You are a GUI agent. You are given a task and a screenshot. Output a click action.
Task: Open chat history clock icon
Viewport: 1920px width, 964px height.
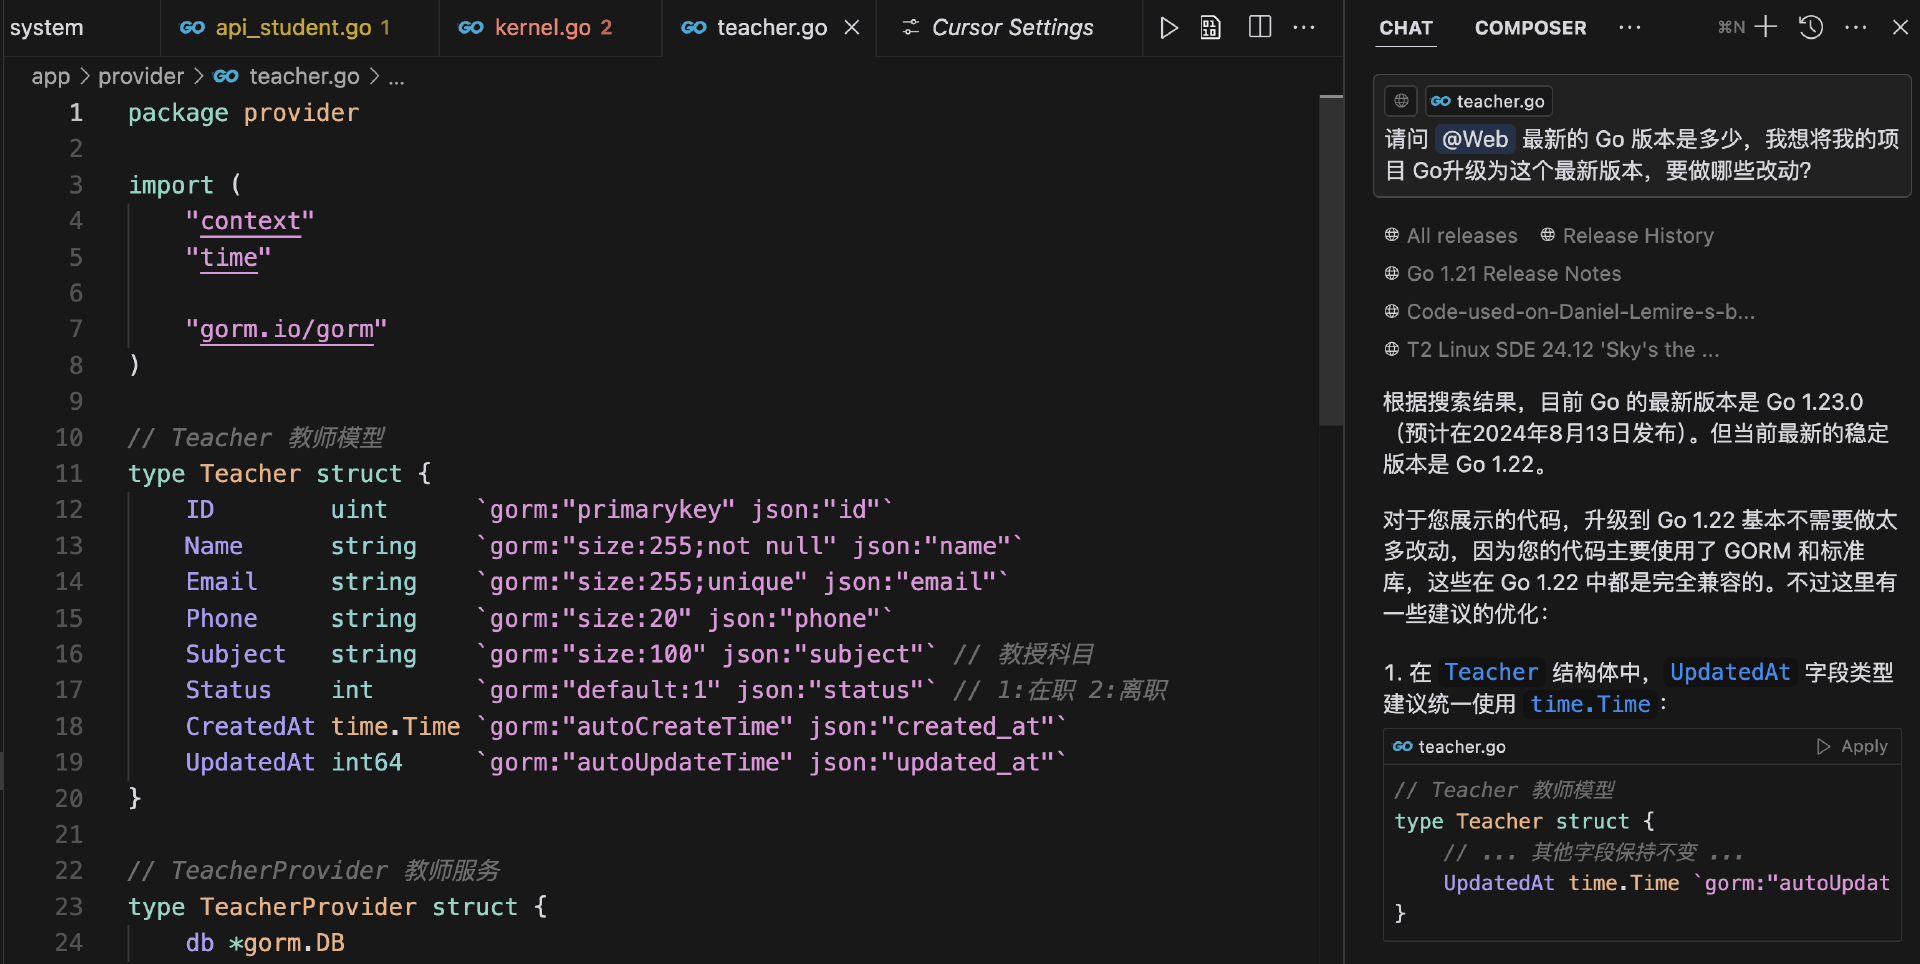pos(1811,27)
